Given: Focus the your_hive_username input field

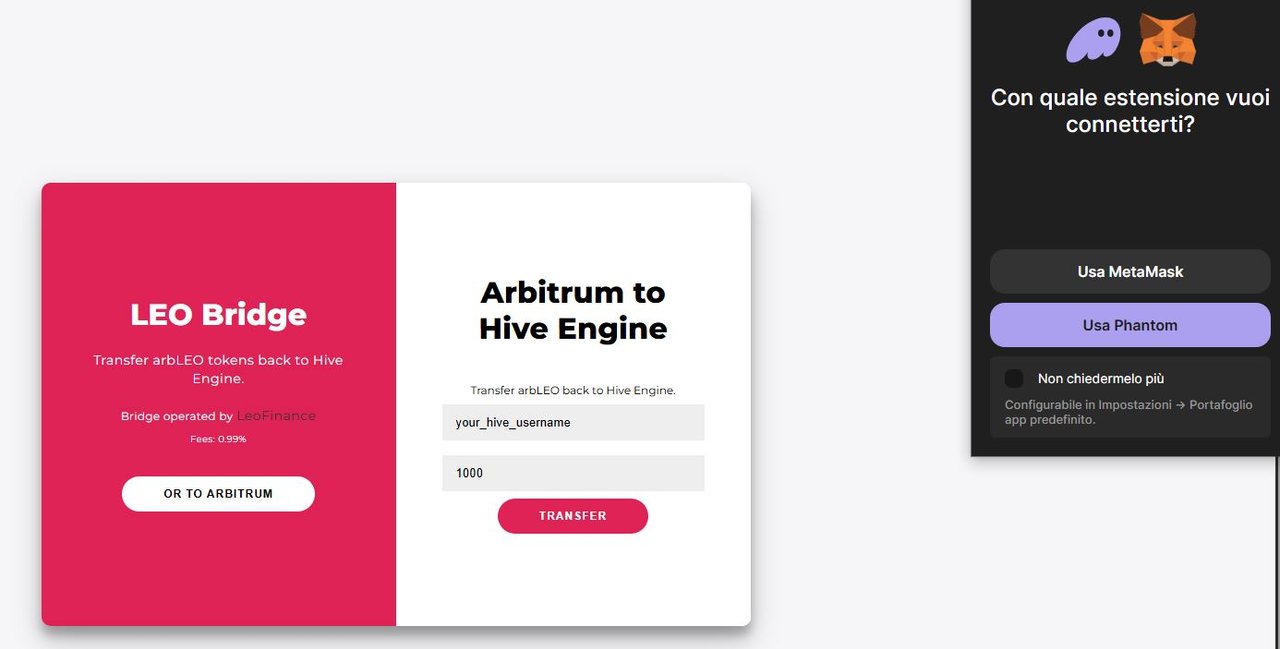Looking at the screenshot, I should click(573, 422).
